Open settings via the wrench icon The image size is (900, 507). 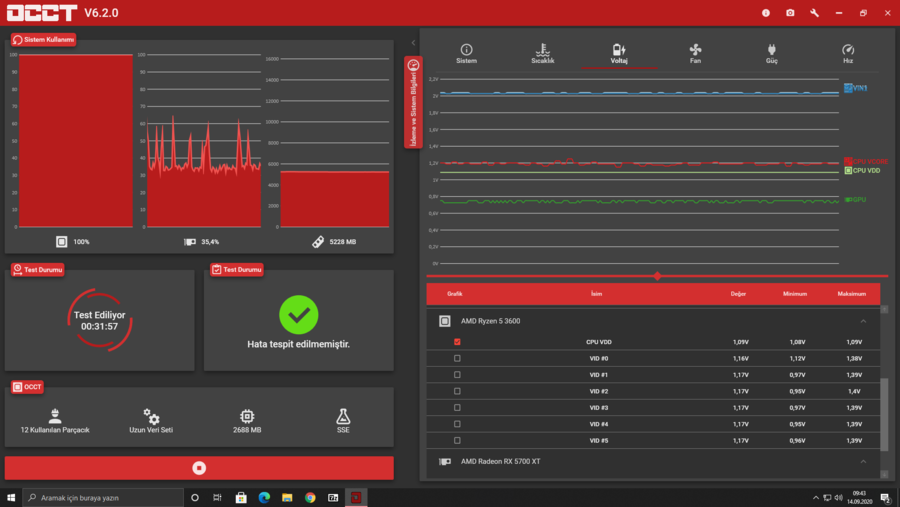click(814, 13)
